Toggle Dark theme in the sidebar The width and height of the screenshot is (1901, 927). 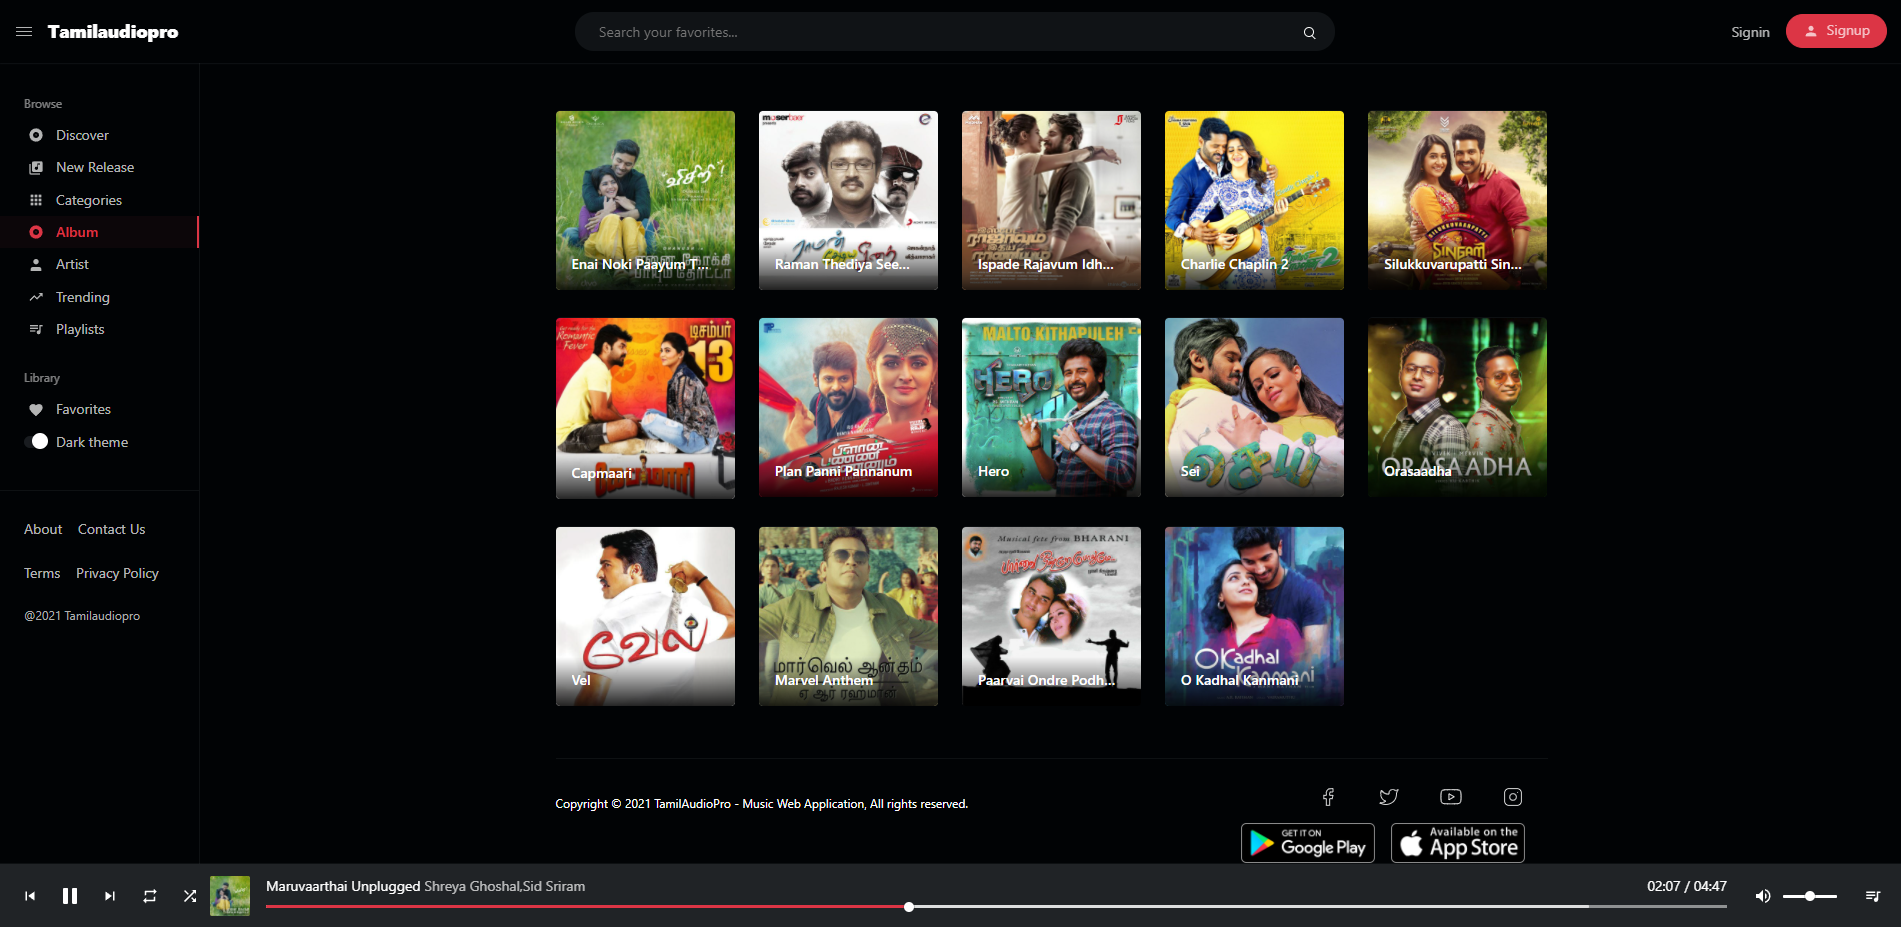(38, 441)
